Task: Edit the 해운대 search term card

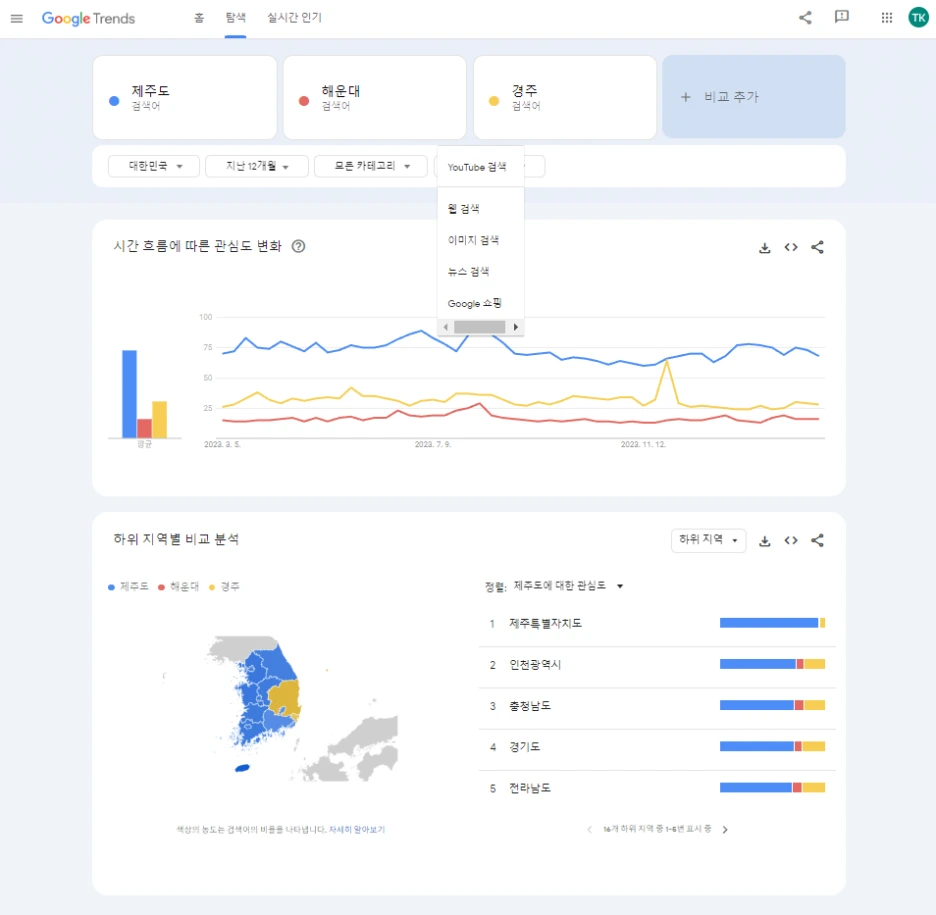Action: 375,97
